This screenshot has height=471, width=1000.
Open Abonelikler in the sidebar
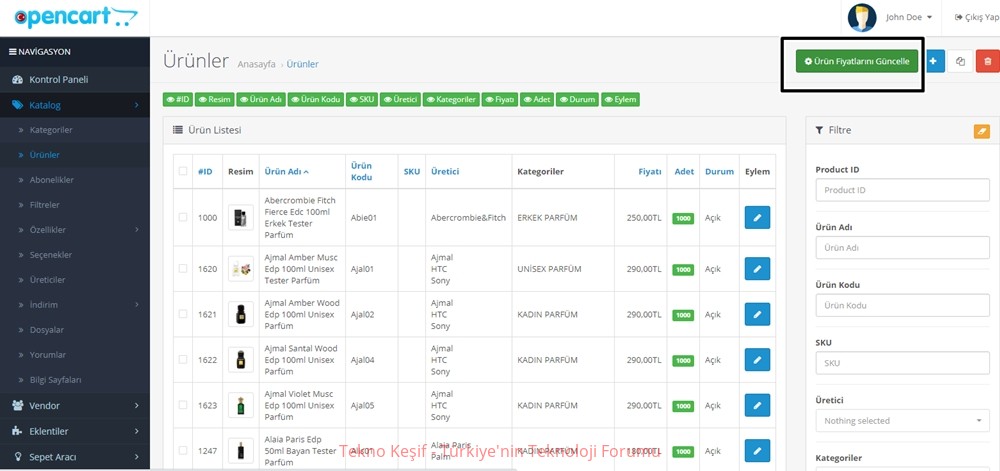(52, 180)
